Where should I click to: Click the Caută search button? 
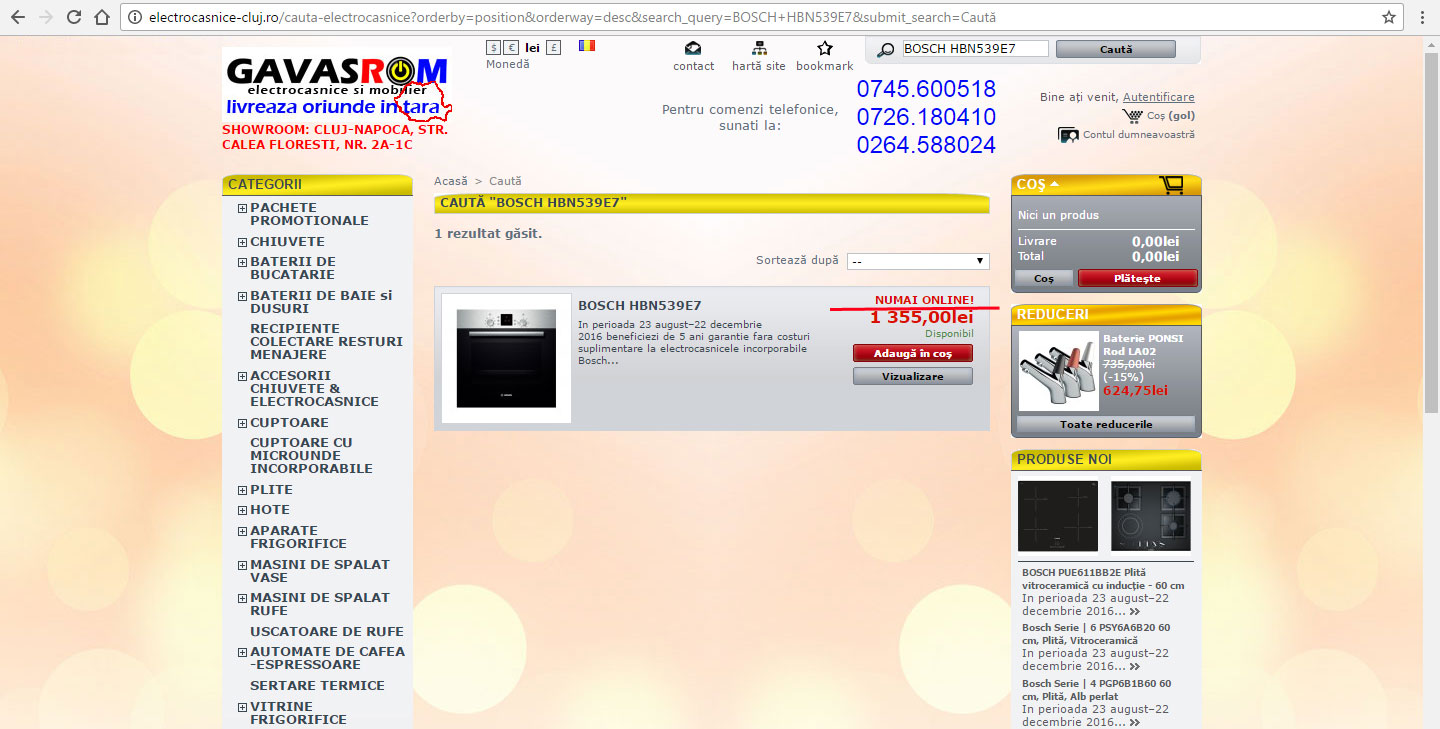1115,49
